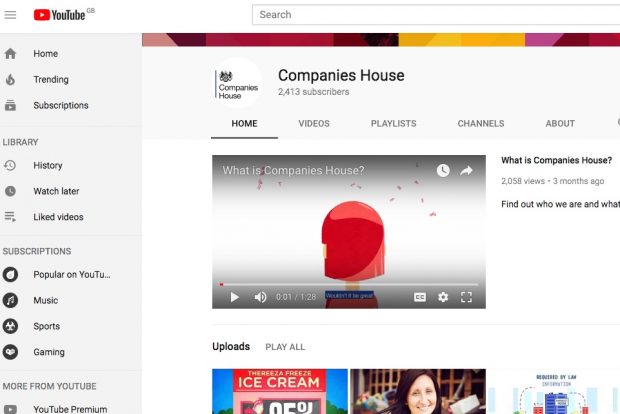
Task: Mute the video with the speaker icon
Action: [x=260, y=297]
